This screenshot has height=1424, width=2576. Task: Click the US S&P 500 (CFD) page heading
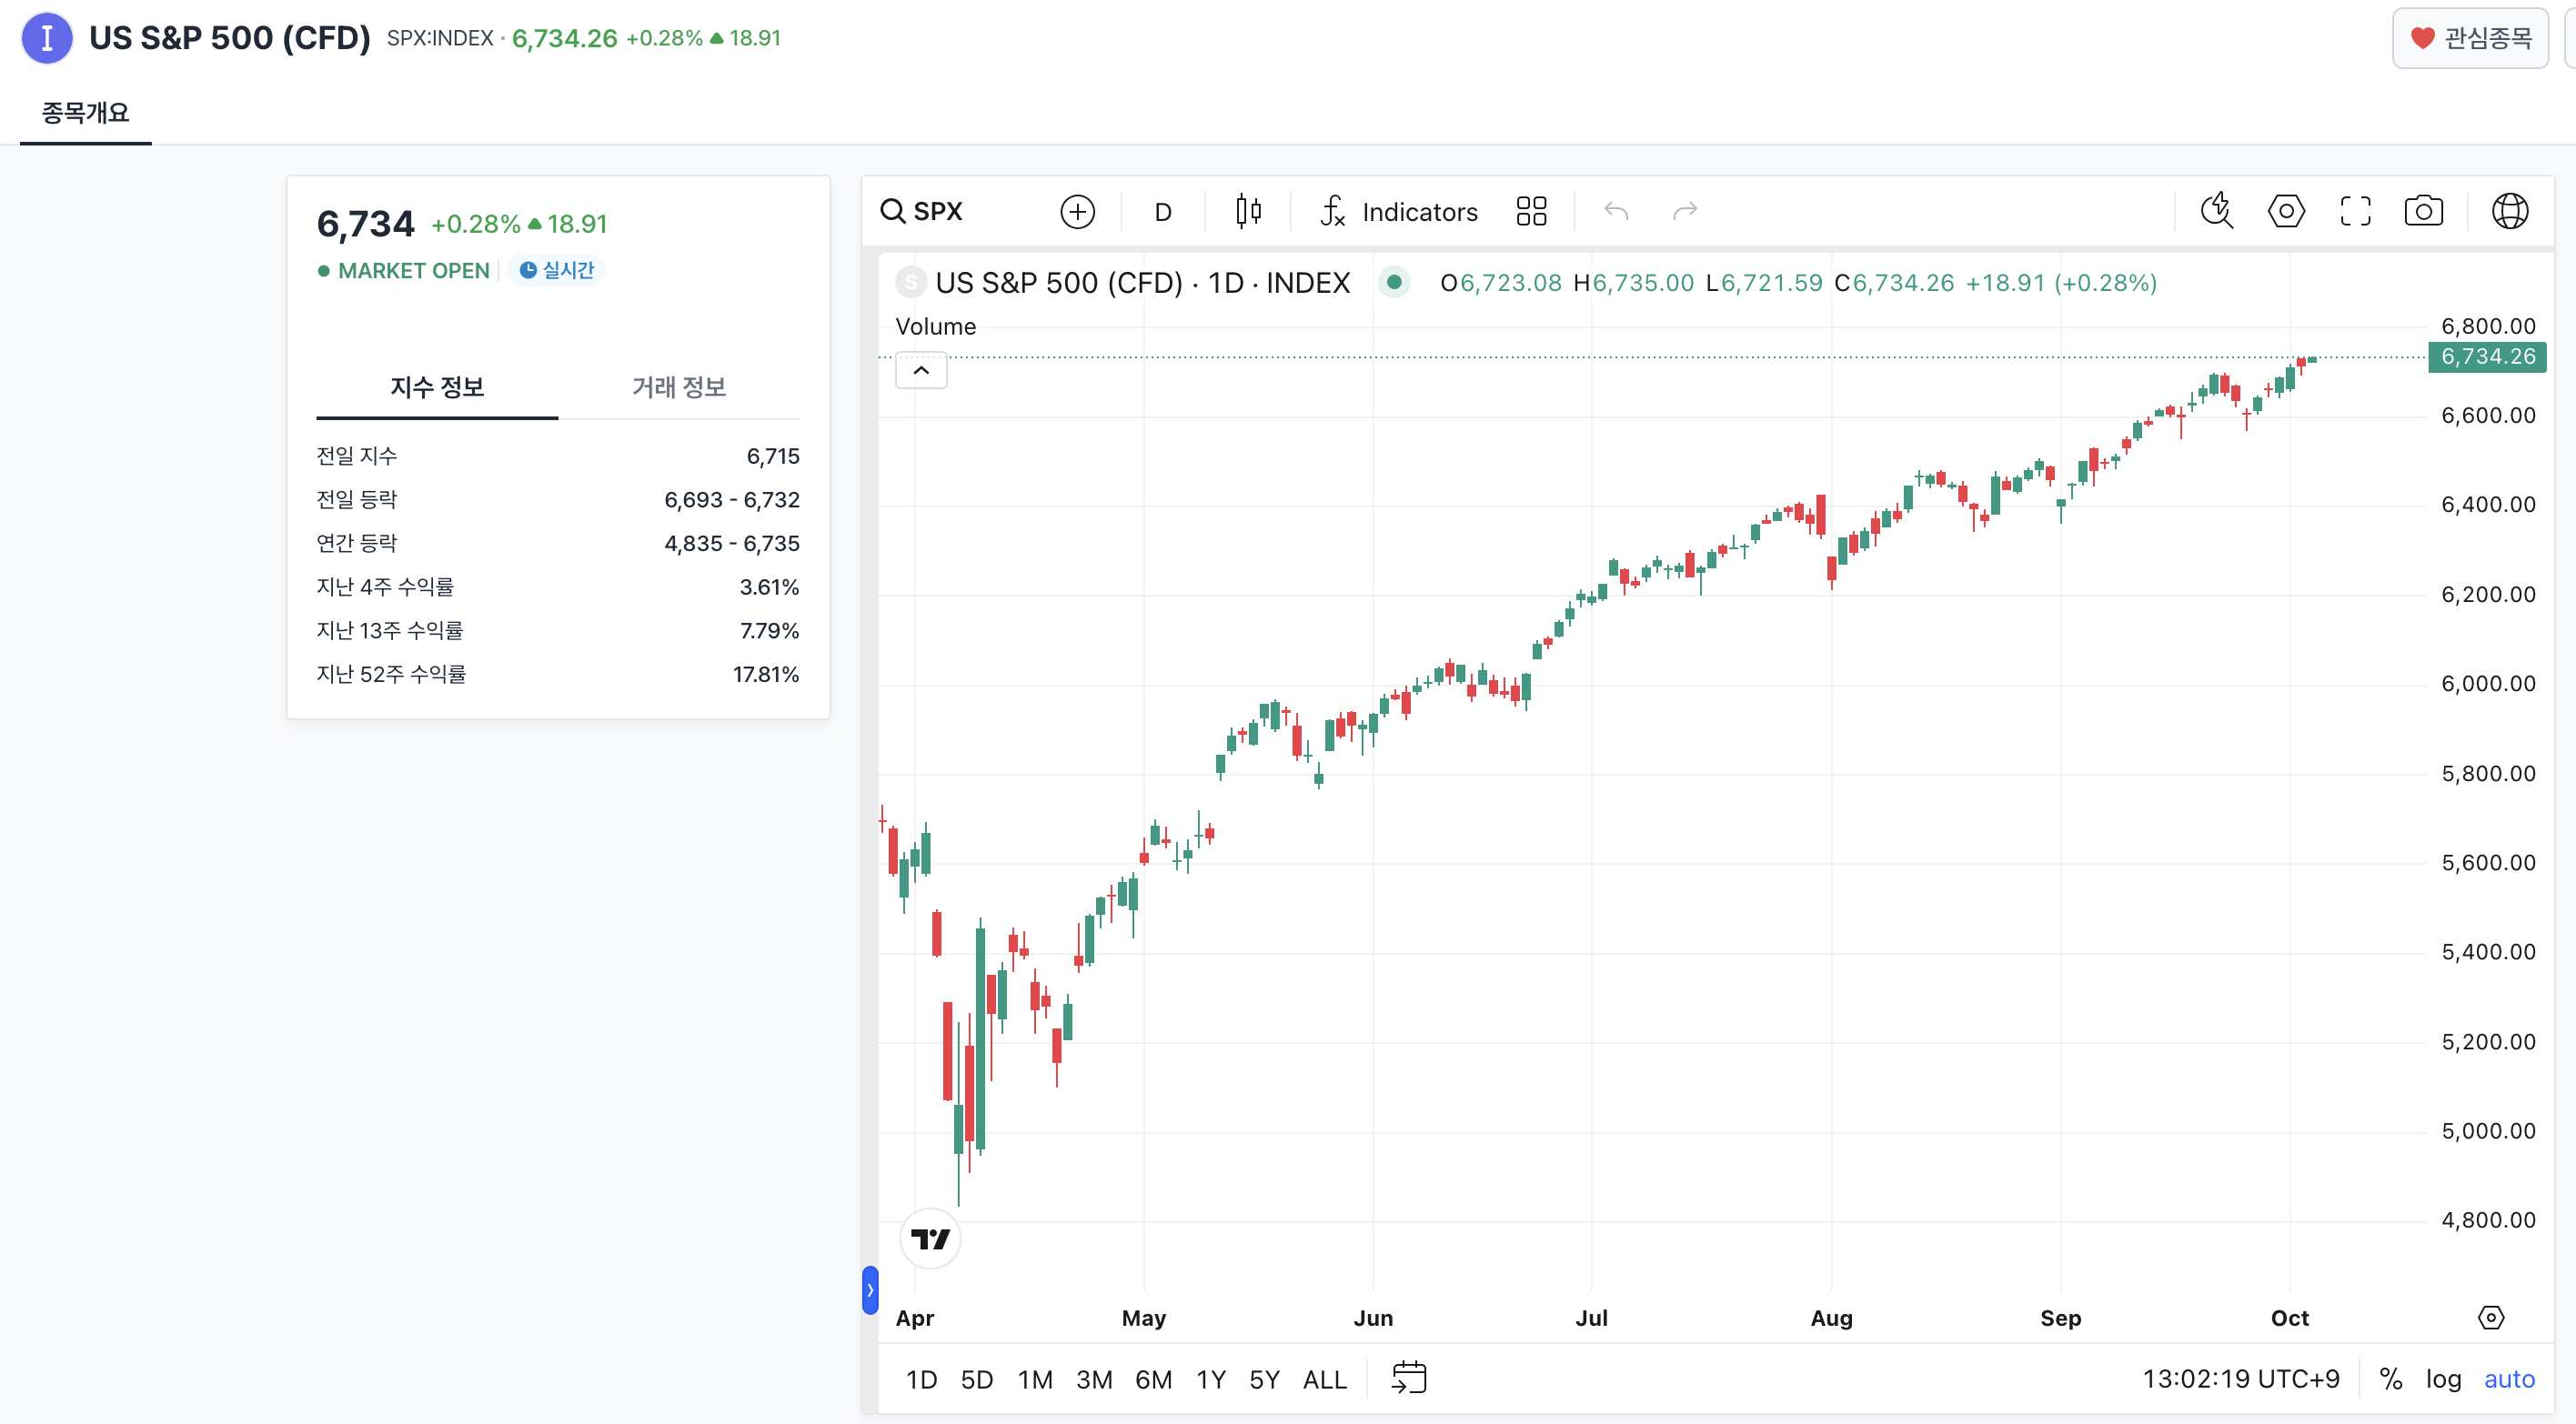pyautogui.click(x=229, y=38)
